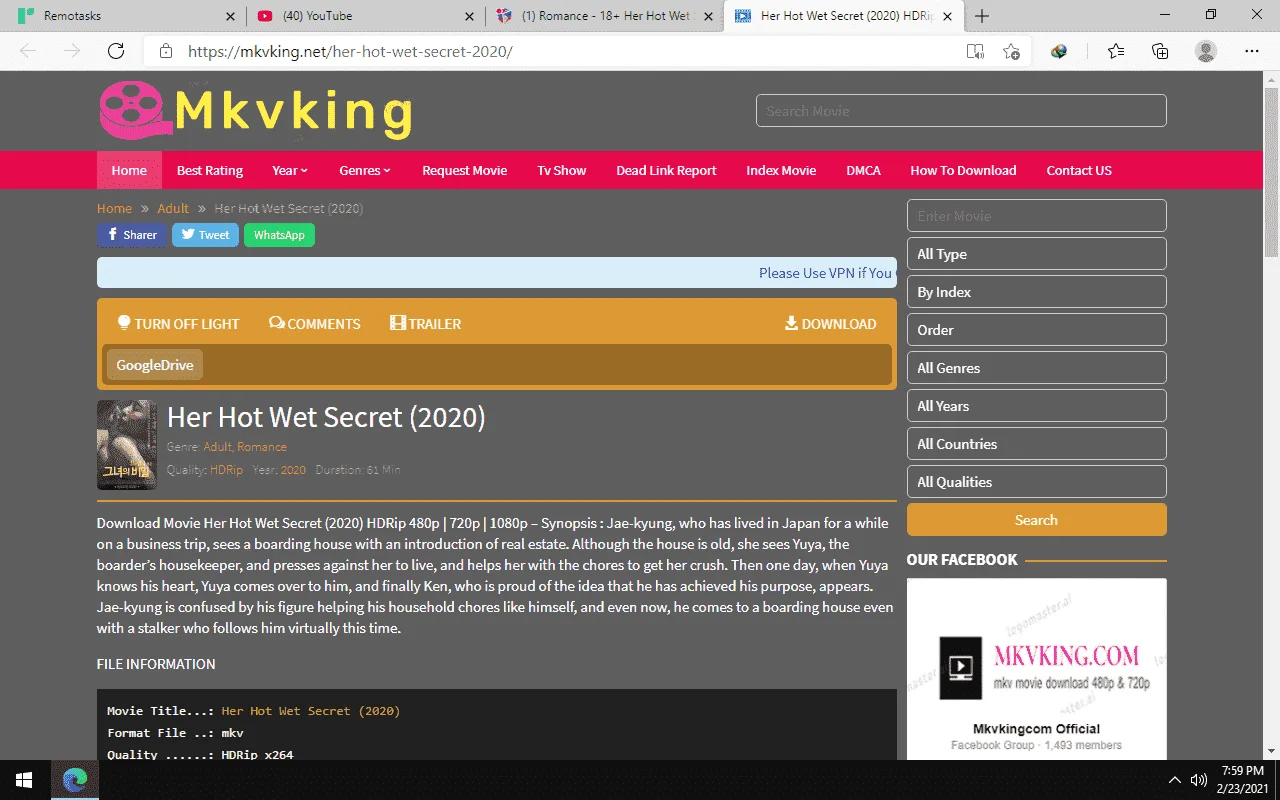Click Microsoft Edge icon in taskbar
The height and width of the screenshot is (800, 1280).
(x=74, y=779)
